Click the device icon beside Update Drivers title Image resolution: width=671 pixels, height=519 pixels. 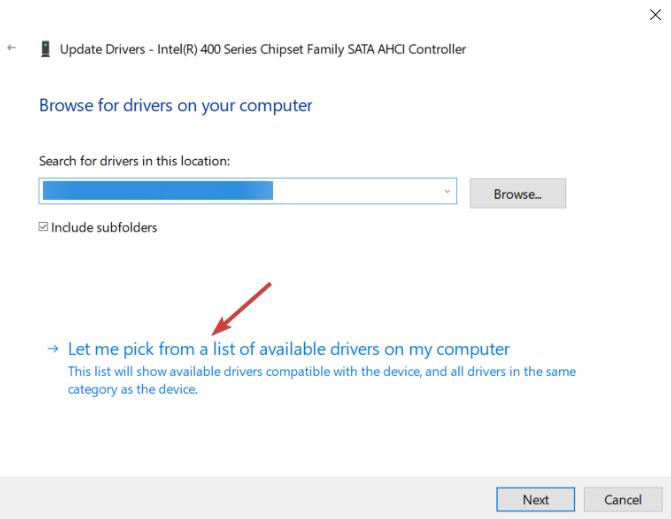[43, 49]
